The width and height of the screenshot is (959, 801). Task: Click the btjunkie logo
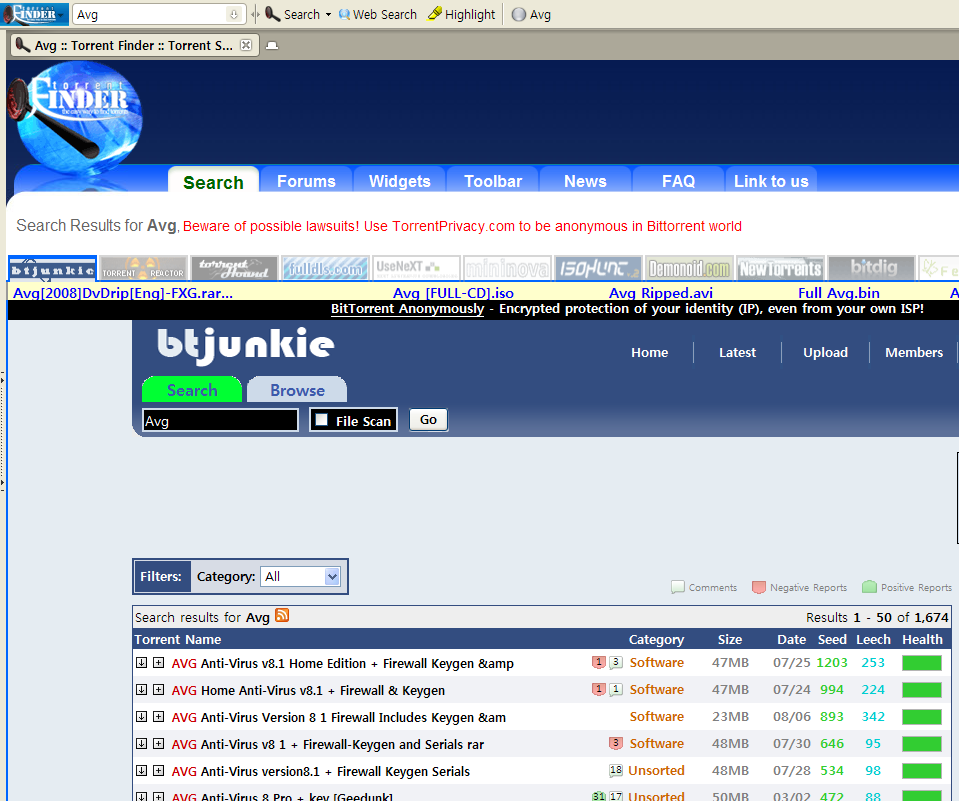coord(246,345)
